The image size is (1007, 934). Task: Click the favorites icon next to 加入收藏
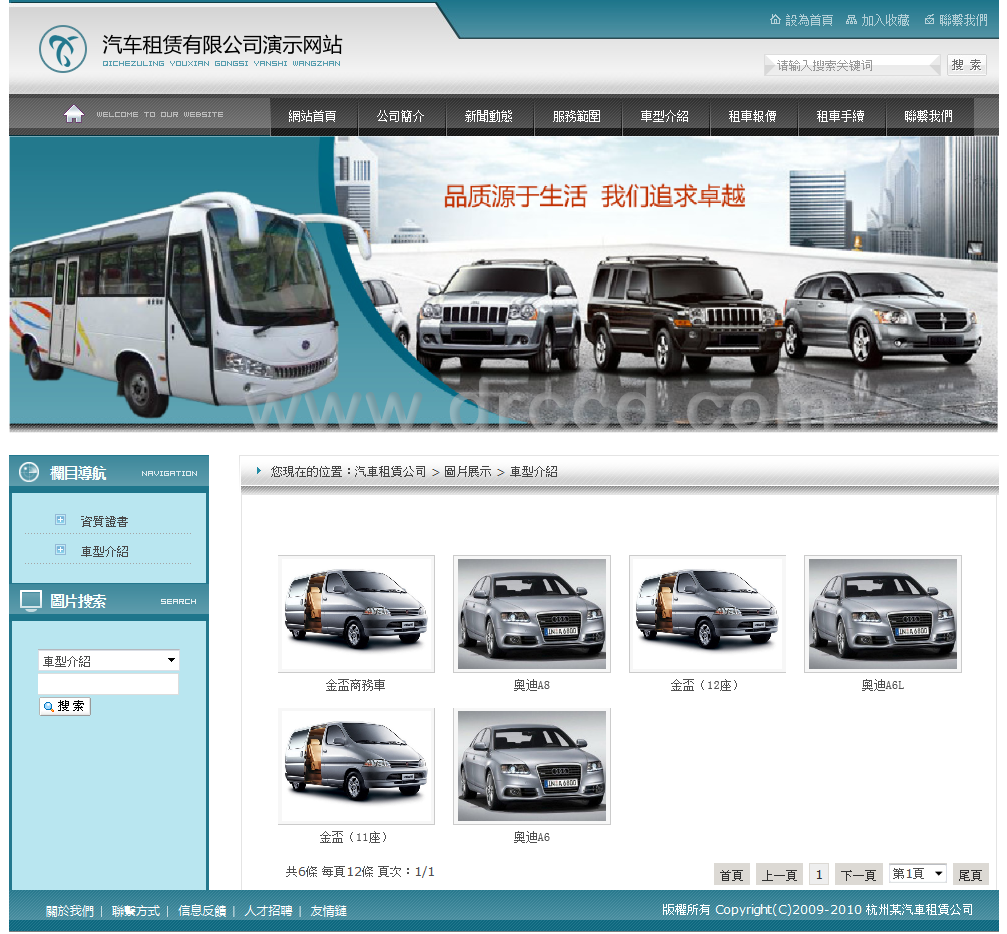852,19
